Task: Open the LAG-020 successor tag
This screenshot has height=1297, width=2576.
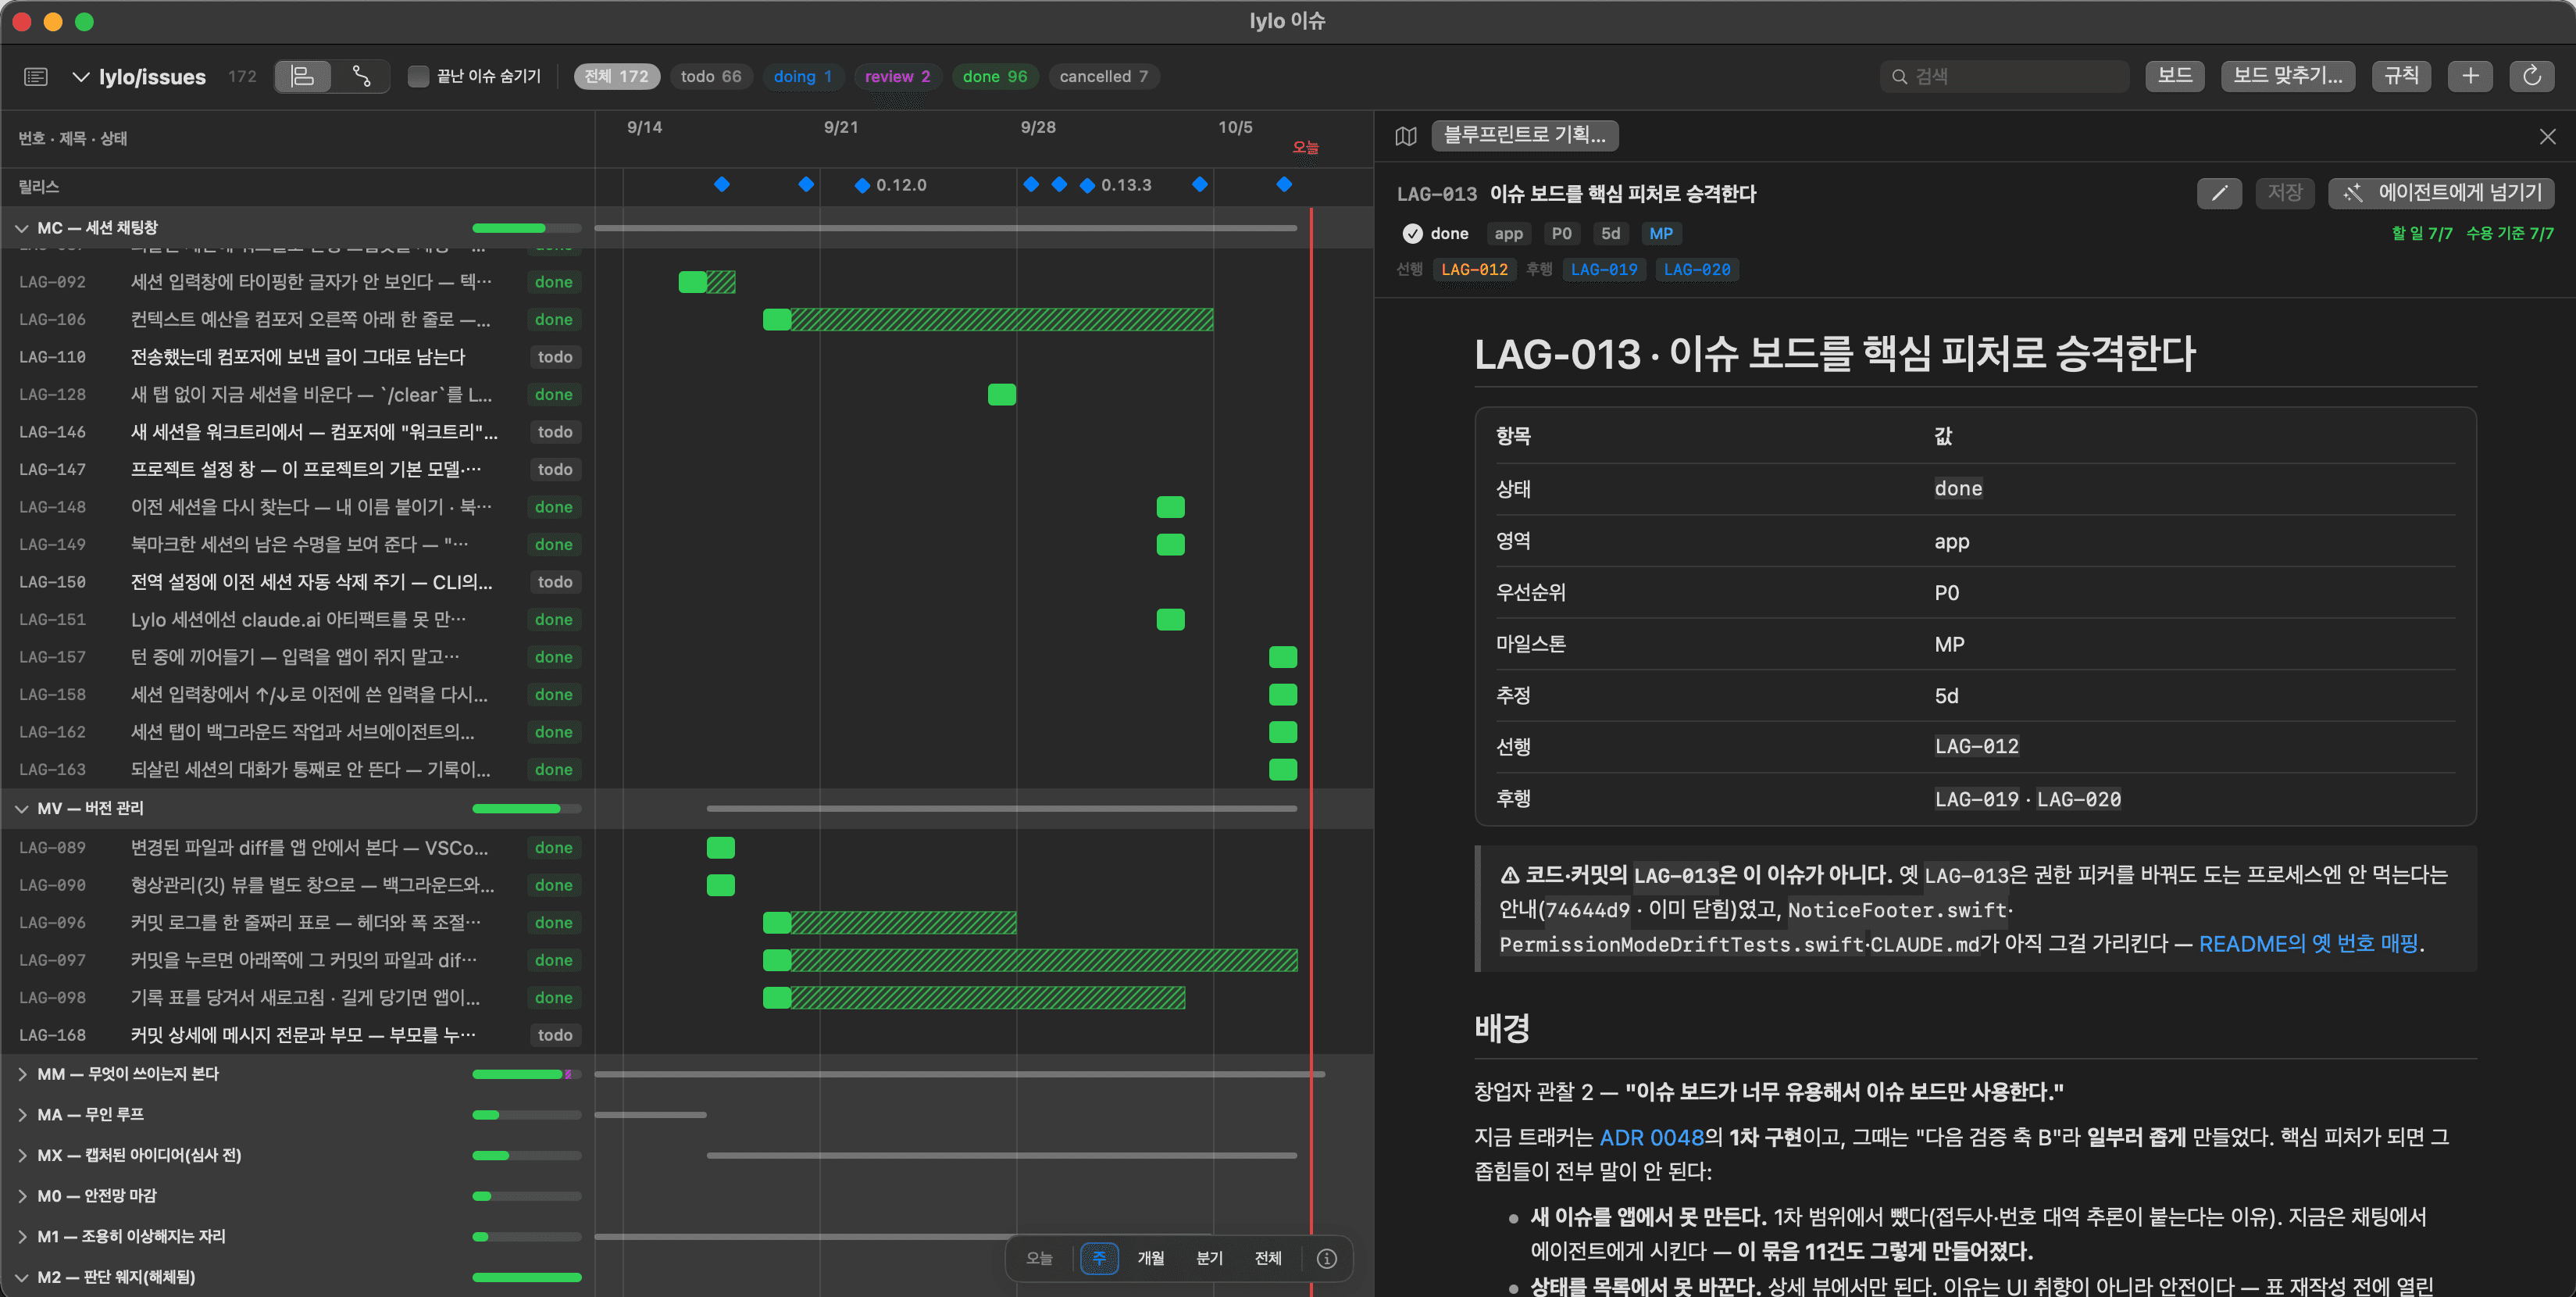Action: 1697,270
